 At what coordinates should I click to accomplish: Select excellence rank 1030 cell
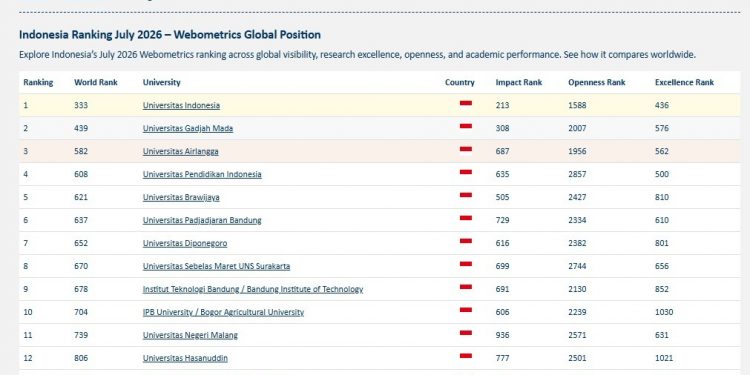point(664,312)
